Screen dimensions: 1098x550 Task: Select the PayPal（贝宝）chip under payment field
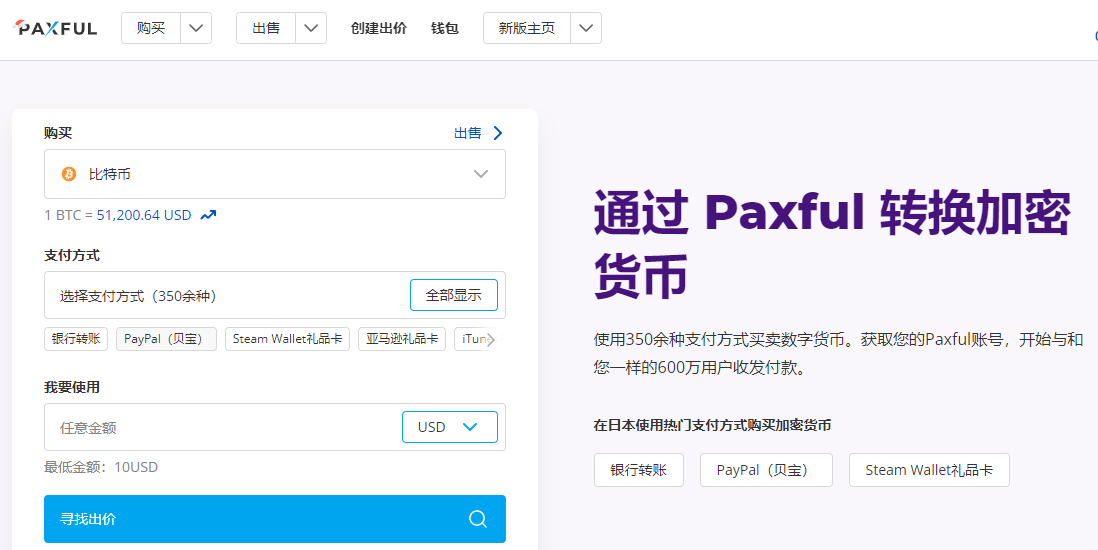(x=166, y=339)
